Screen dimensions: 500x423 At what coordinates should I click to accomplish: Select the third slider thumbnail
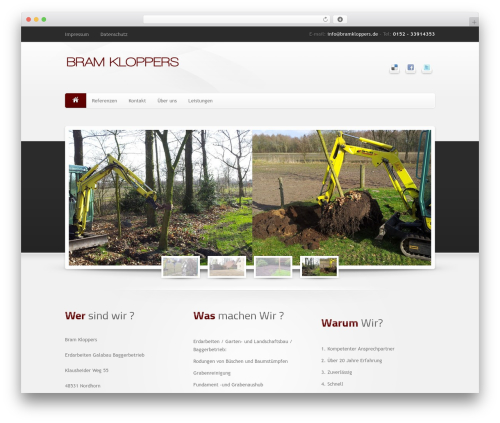273,267
